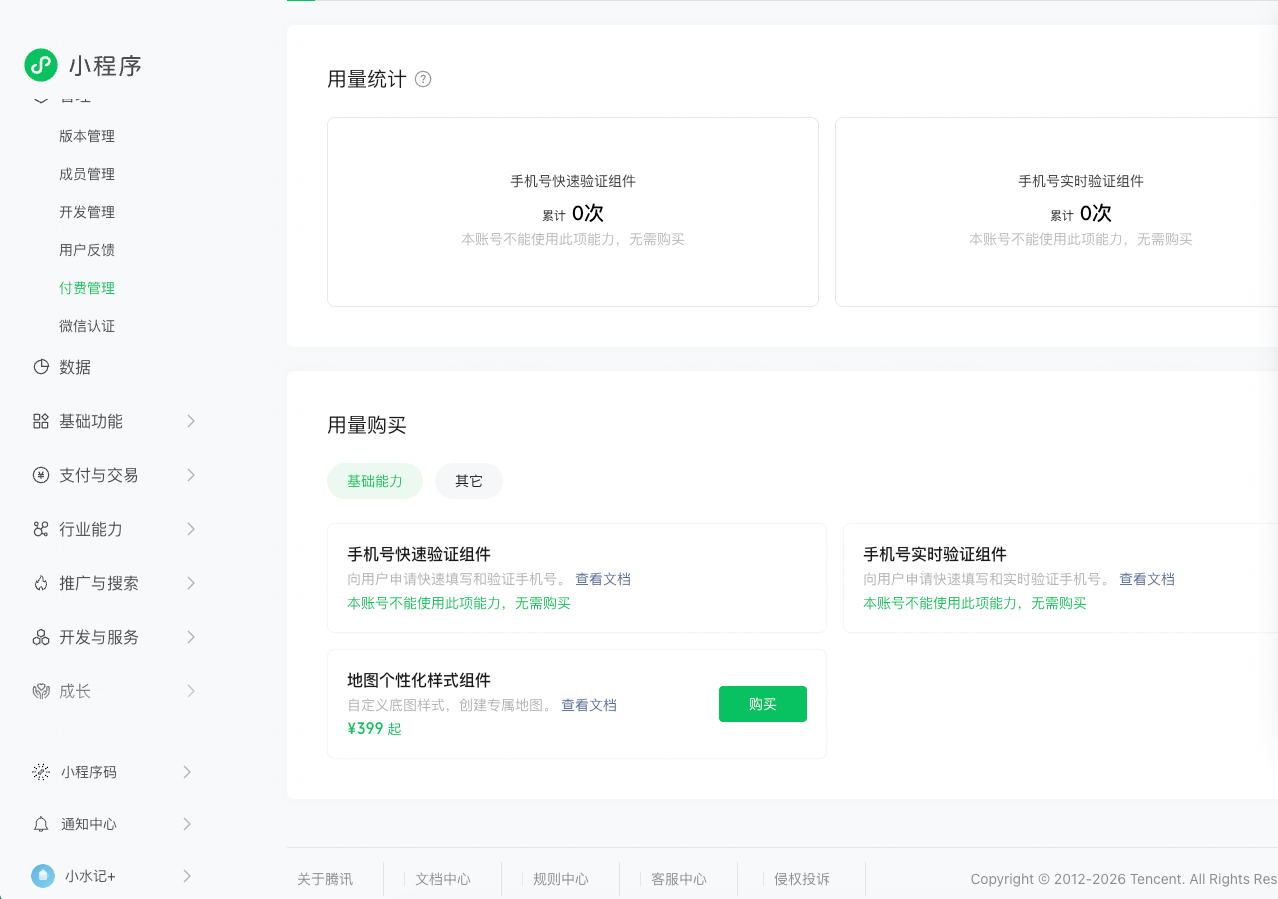The image size is (1278, 899).
Task: Click the 通知中心 bell icon
Action: 41,824
